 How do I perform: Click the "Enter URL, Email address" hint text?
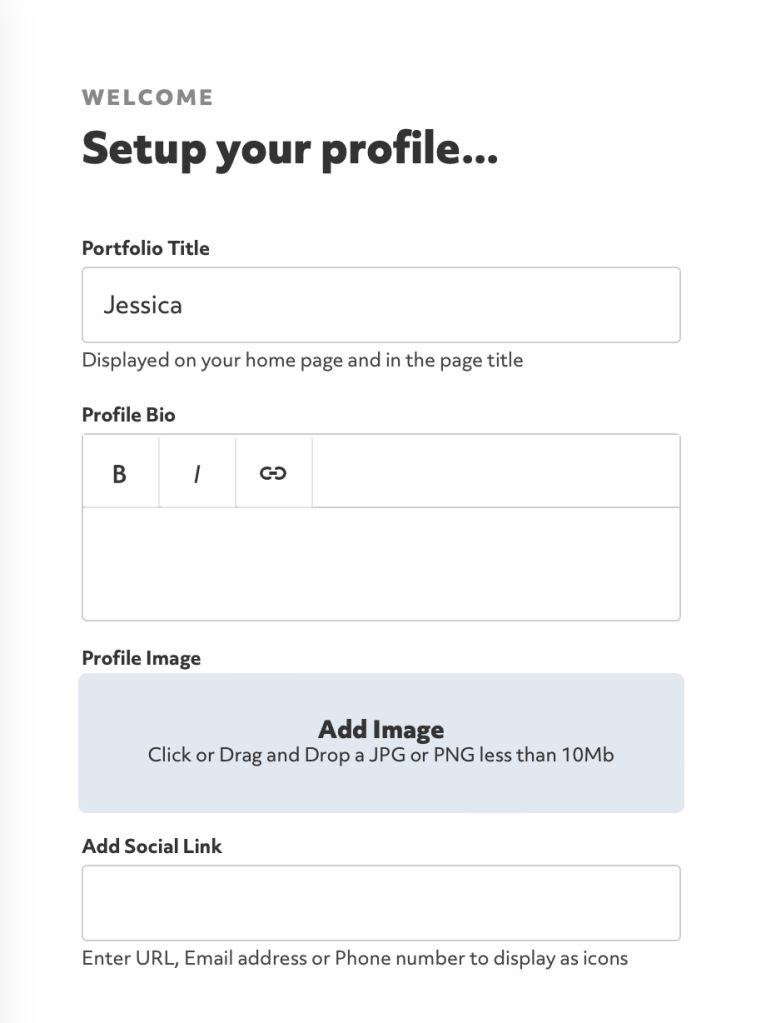click(354, 958)
